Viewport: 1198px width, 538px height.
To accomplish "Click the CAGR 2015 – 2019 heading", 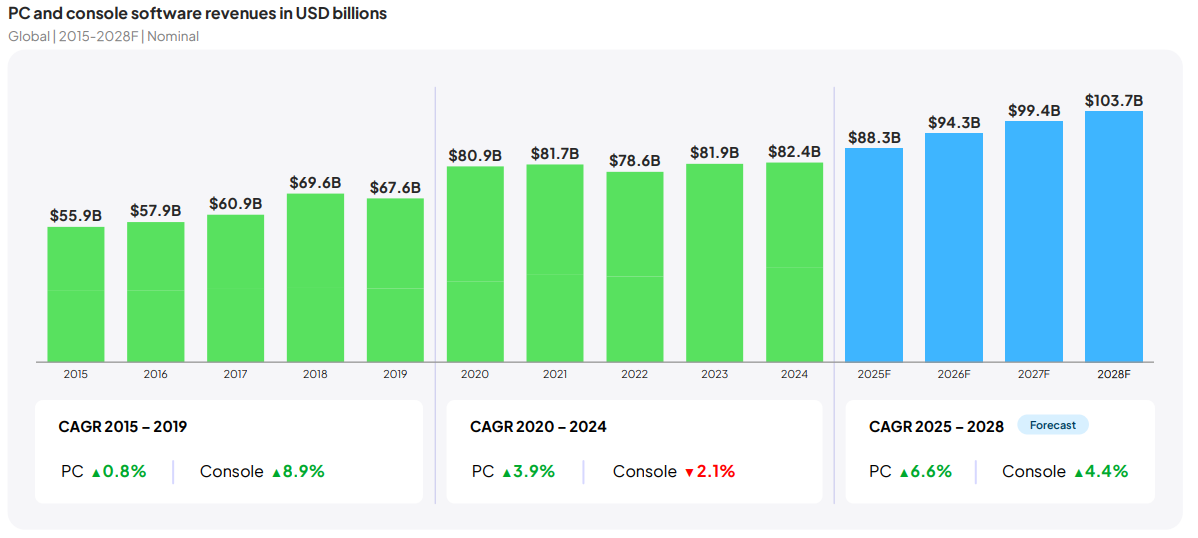I will [x=123, y=427].
